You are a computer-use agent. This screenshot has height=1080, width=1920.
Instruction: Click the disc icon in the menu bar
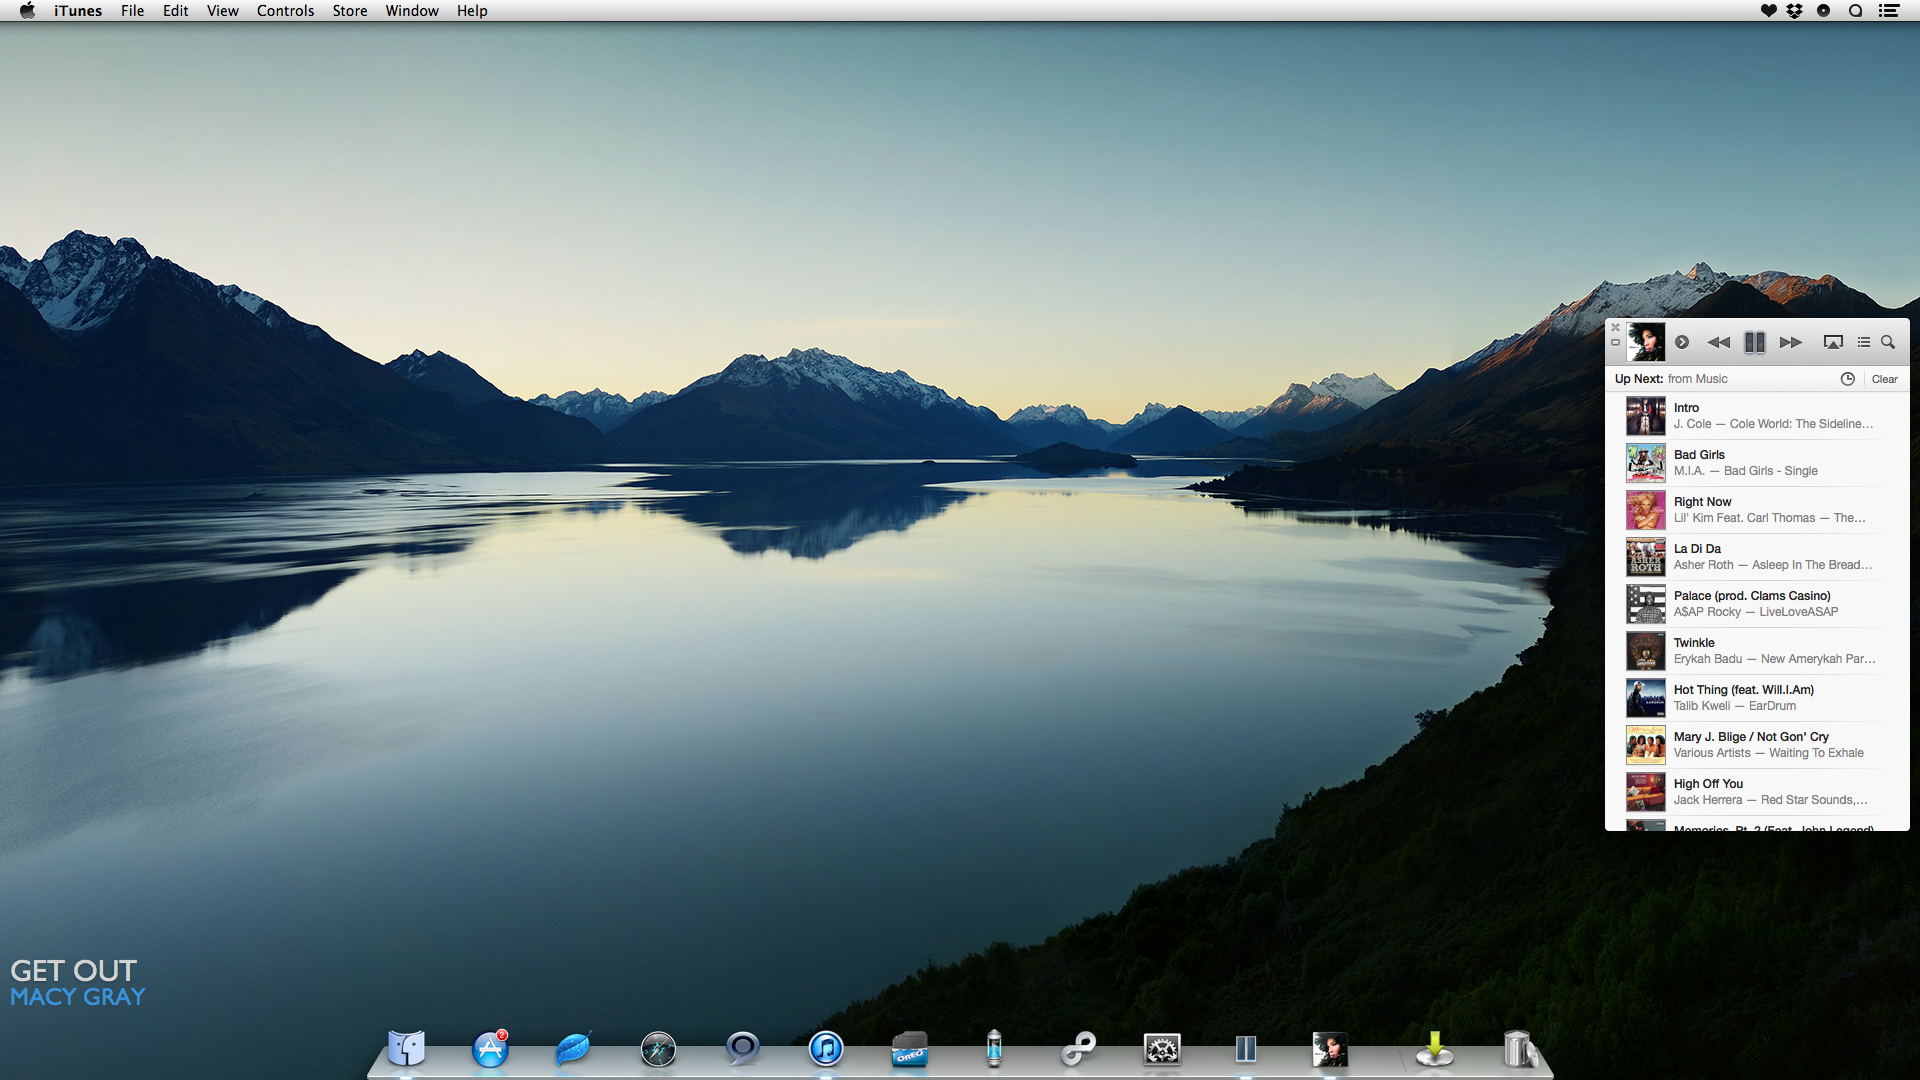tap(1824, 11)
